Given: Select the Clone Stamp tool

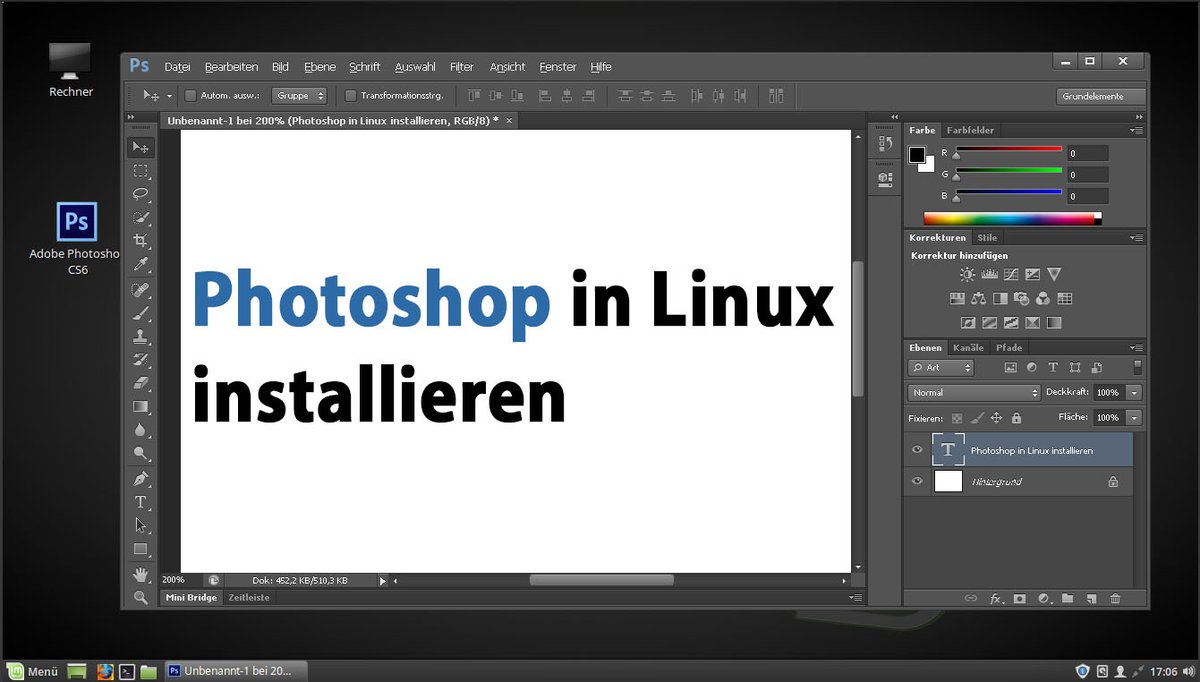Looking at the screenshot, I should pos(141,335).
